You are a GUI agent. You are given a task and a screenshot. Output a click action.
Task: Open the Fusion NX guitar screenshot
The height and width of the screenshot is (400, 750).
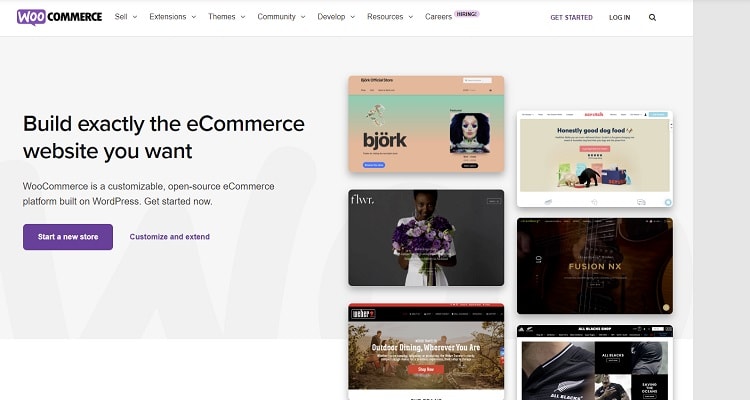coord(595,266)
